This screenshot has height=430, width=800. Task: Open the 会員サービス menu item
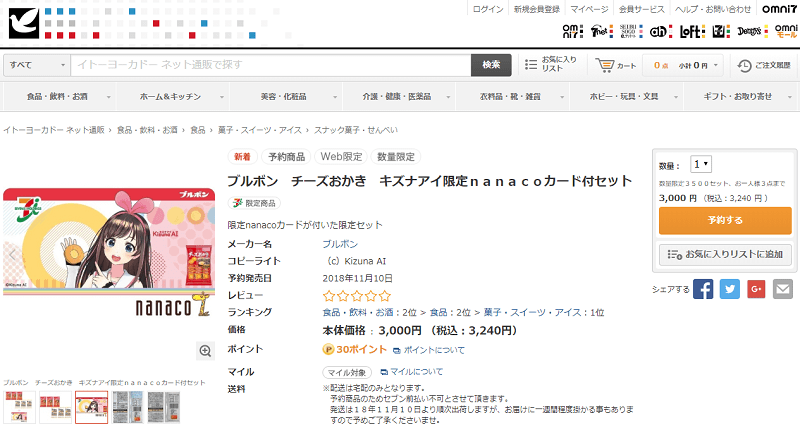pyautogui.click(x=642, y=9)
